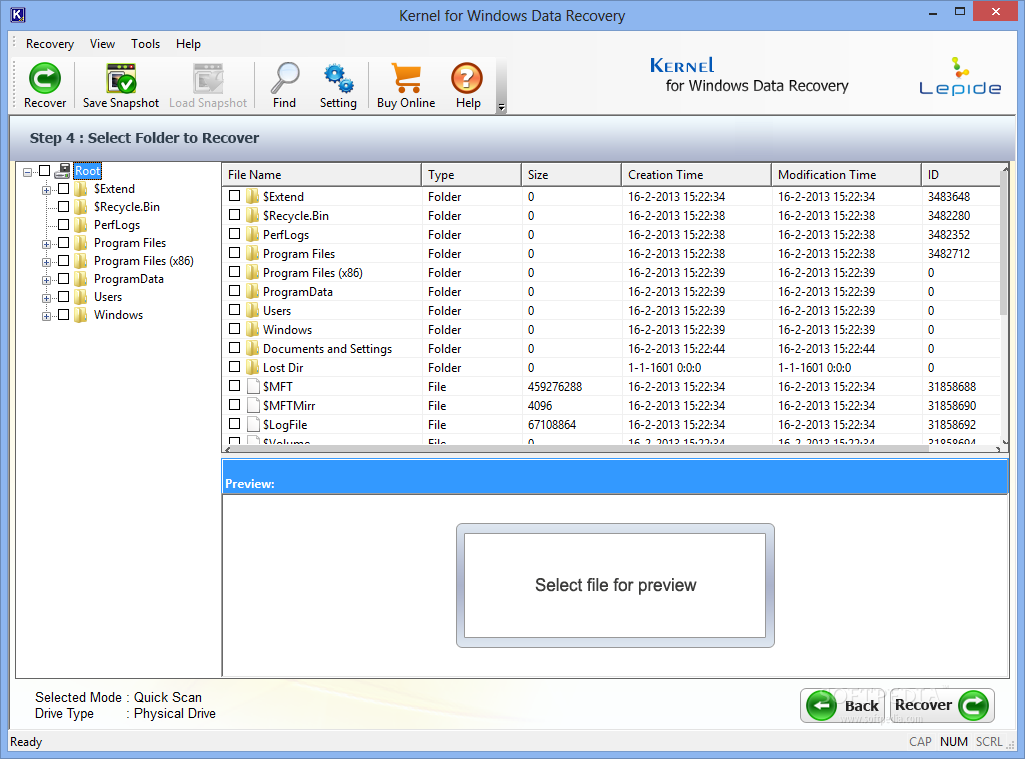The width and height of the screenshot is (1025, 759).
Task: Select the Program Files (x86) file list row
Action: tap(611, 273)
